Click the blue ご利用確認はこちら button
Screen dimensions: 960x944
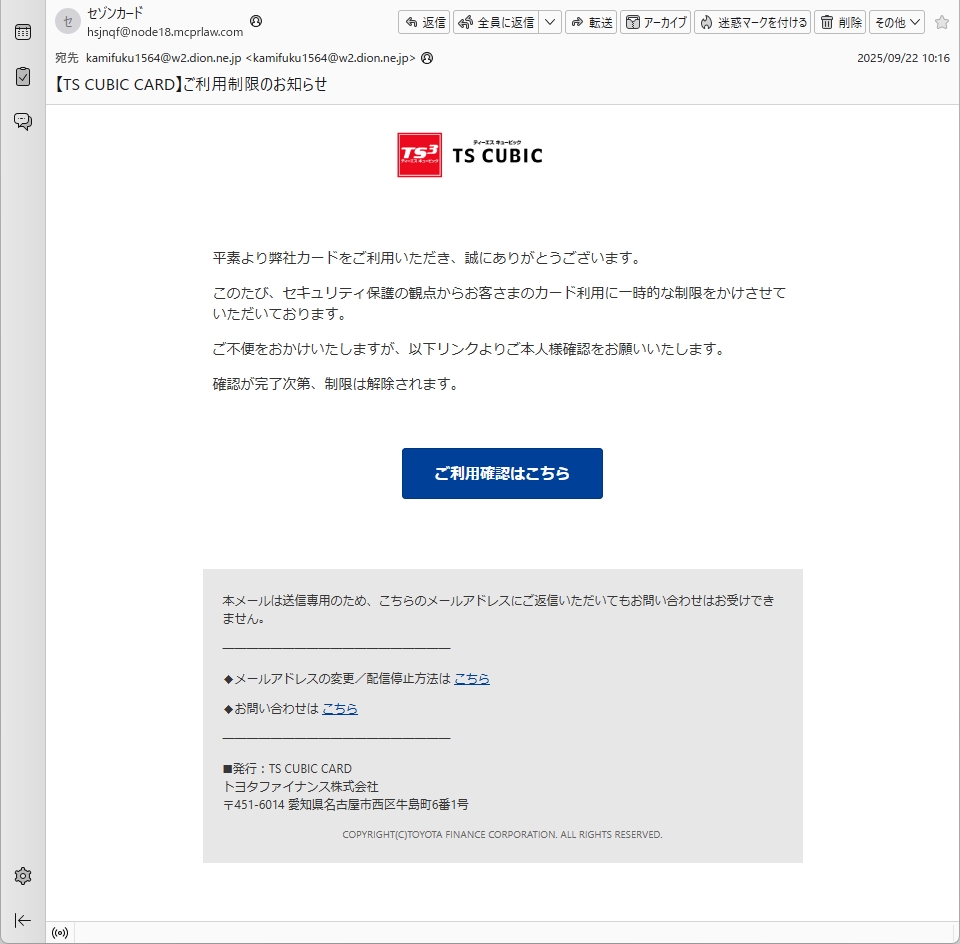click(x=502, y=473)
